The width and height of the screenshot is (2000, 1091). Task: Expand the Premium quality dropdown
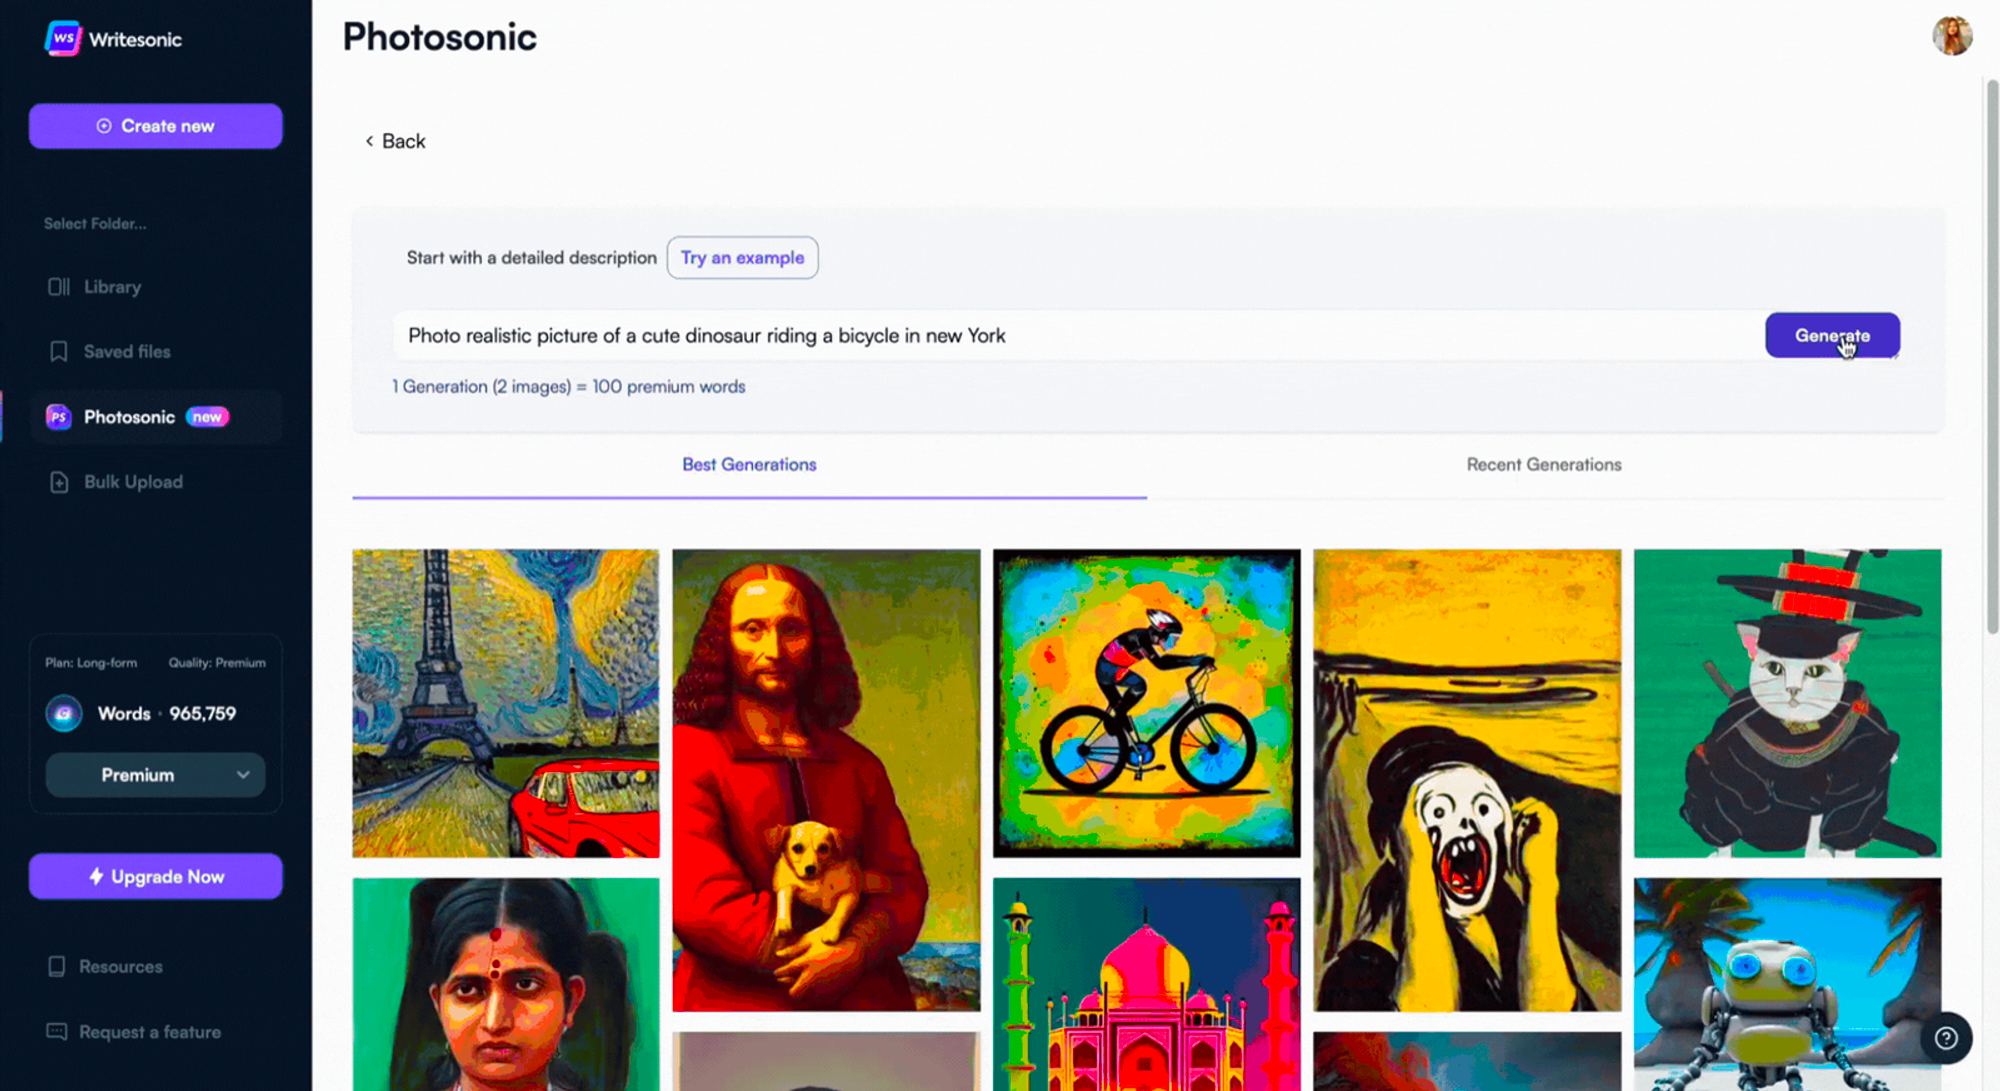pyautogui.click(x=154, y=774)
